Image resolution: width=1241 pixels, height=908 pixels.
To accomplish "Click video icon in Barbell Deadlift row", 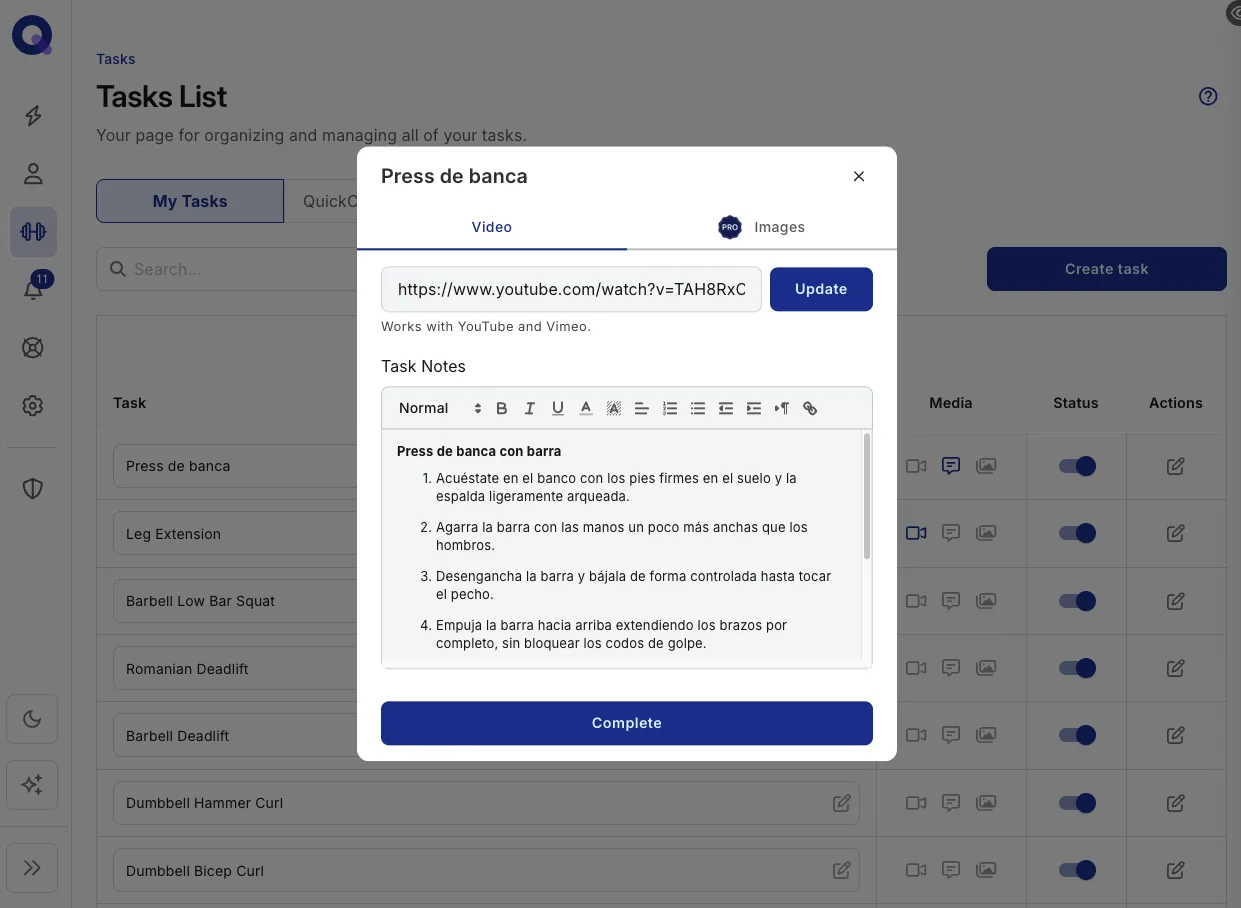I will click(916, 735).
